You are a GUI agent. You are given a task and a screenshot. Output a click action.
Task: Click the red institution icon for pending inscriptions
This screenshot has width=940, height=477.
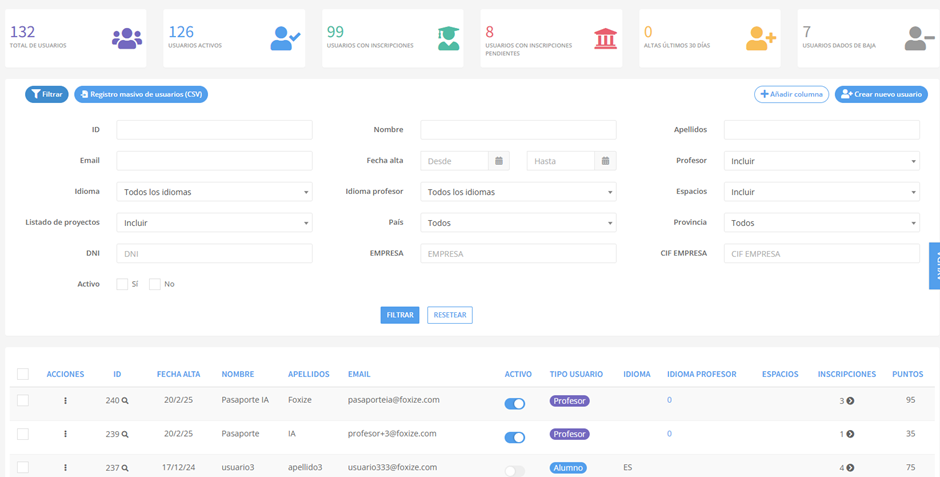(x=605, y=38)
